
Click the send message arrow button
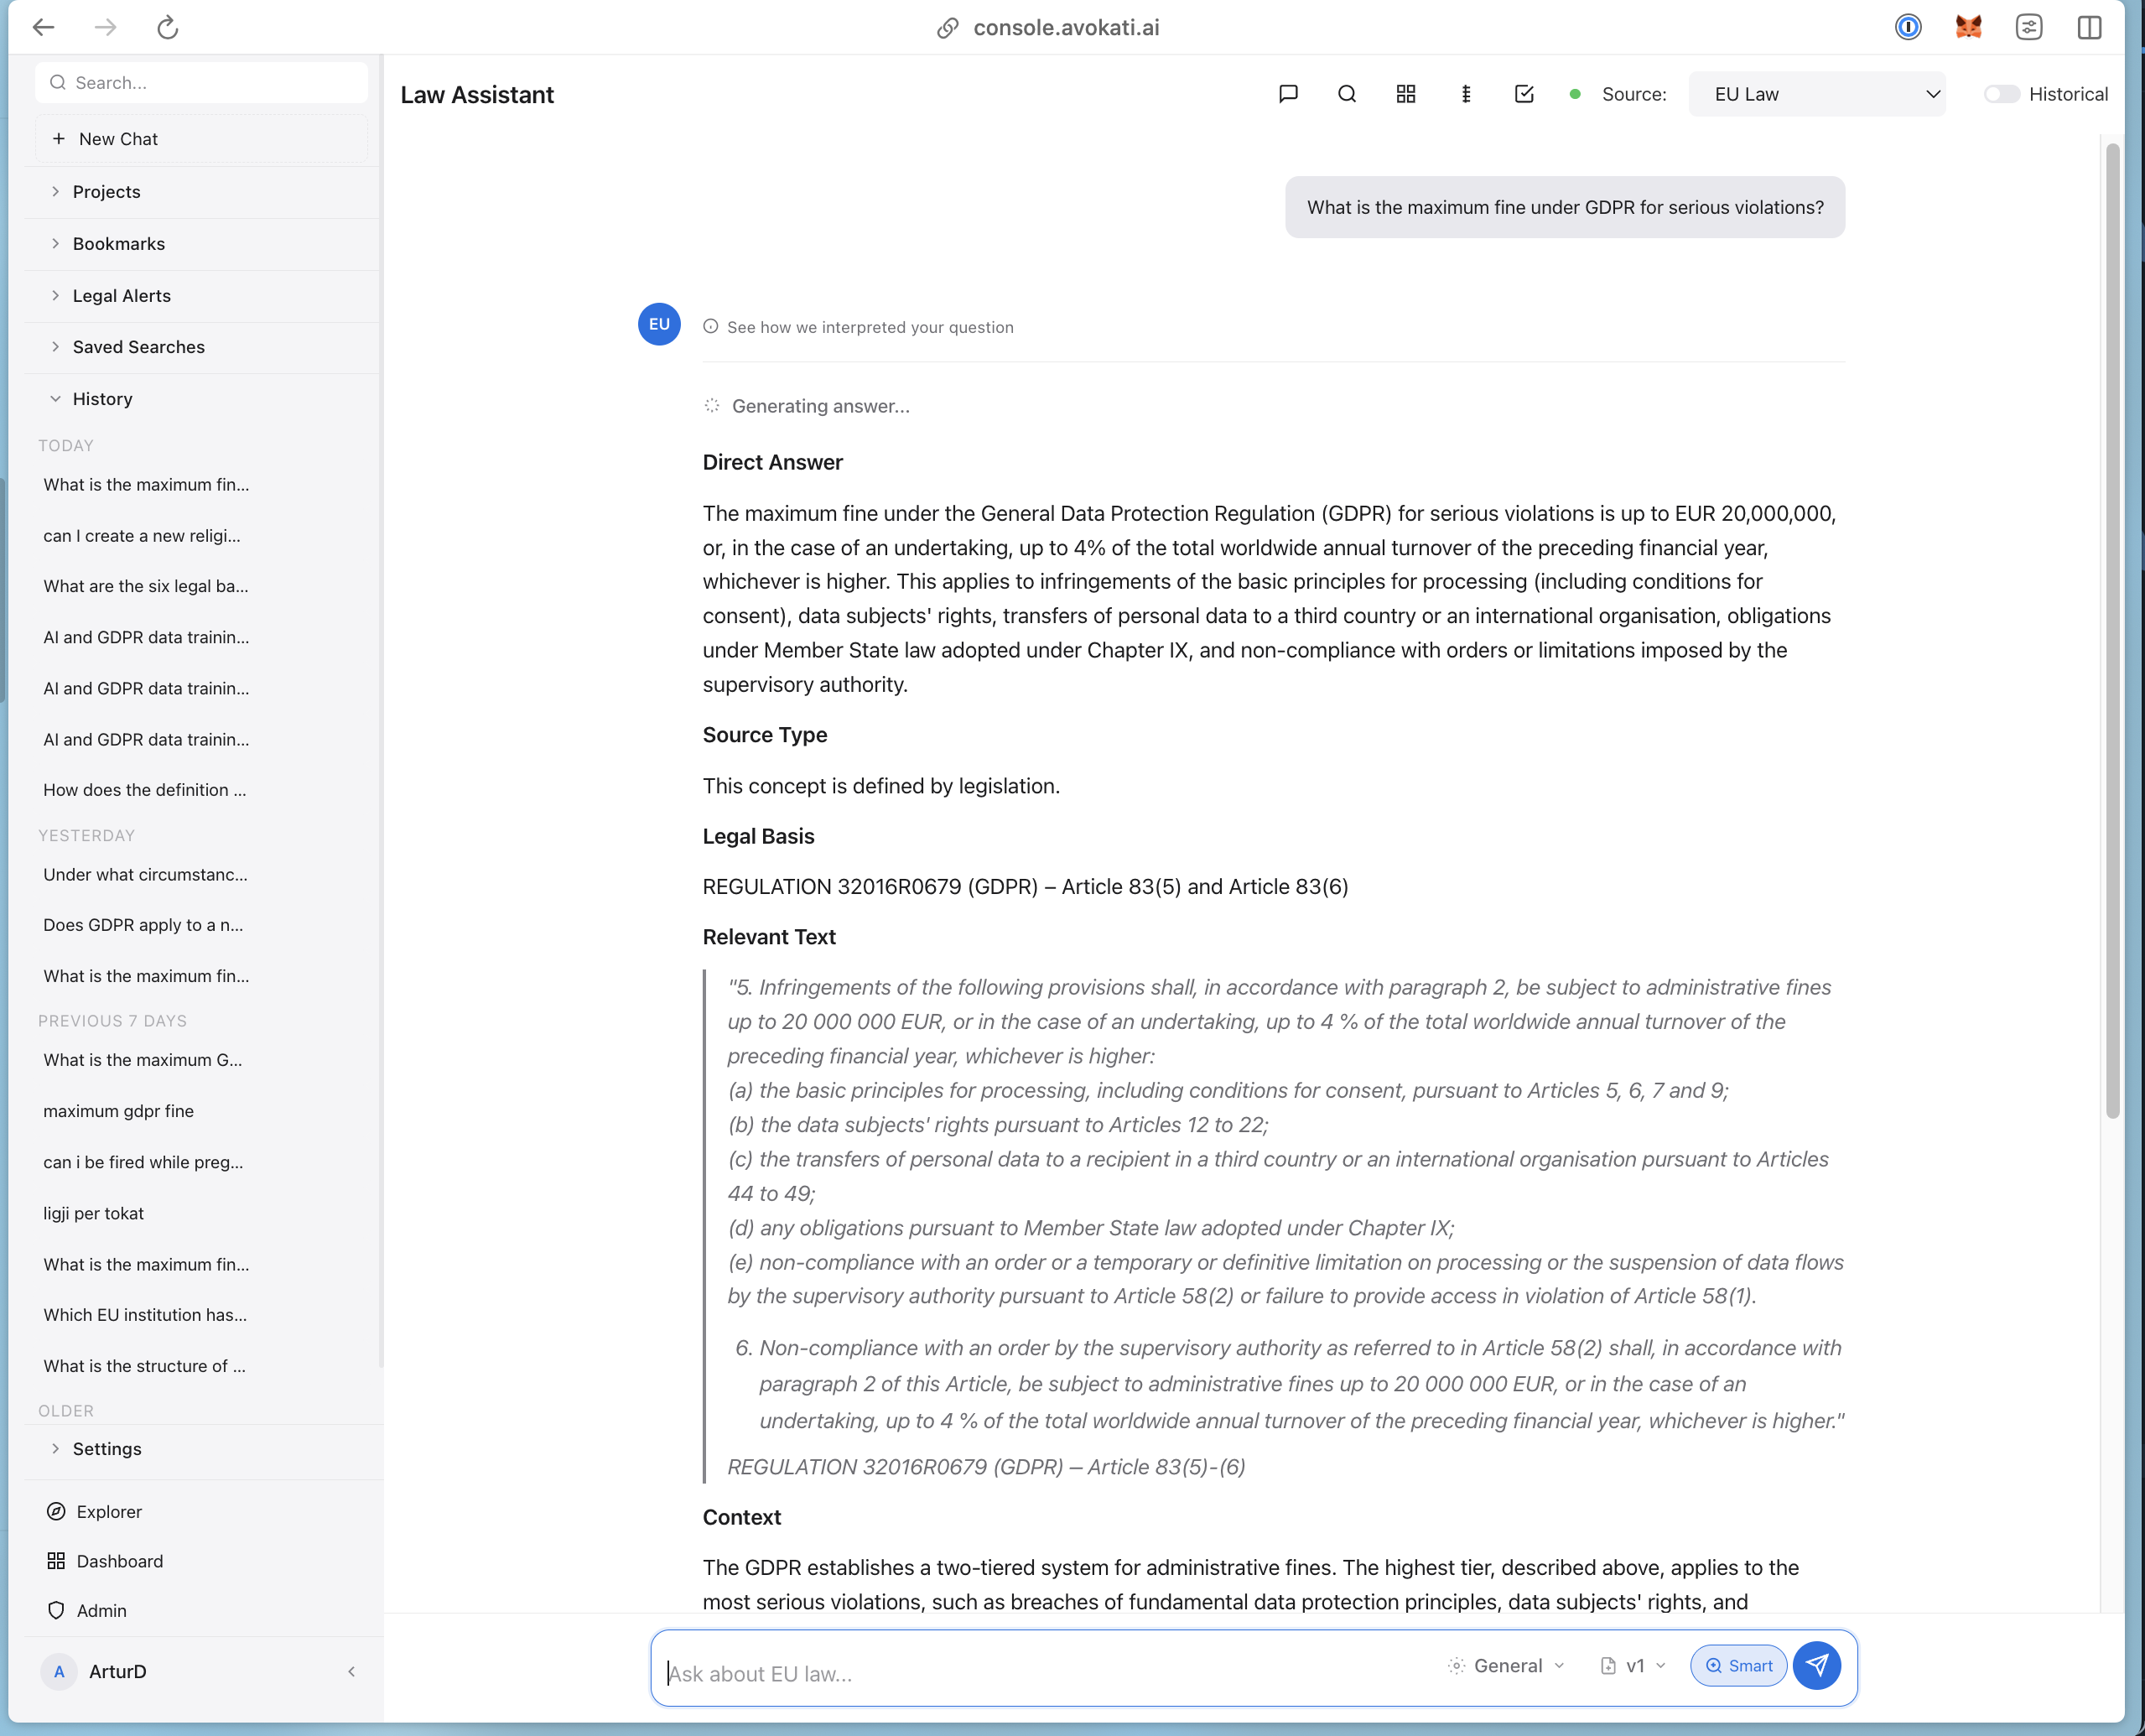click(x=1817, y=1665)
